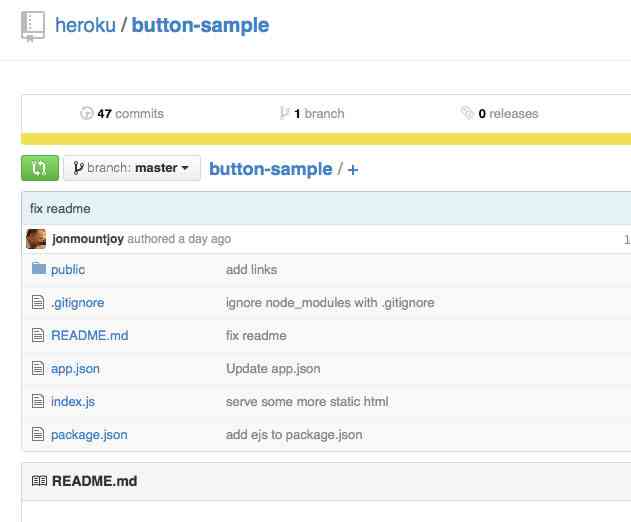Open the heroku owner link

(85, 25)
